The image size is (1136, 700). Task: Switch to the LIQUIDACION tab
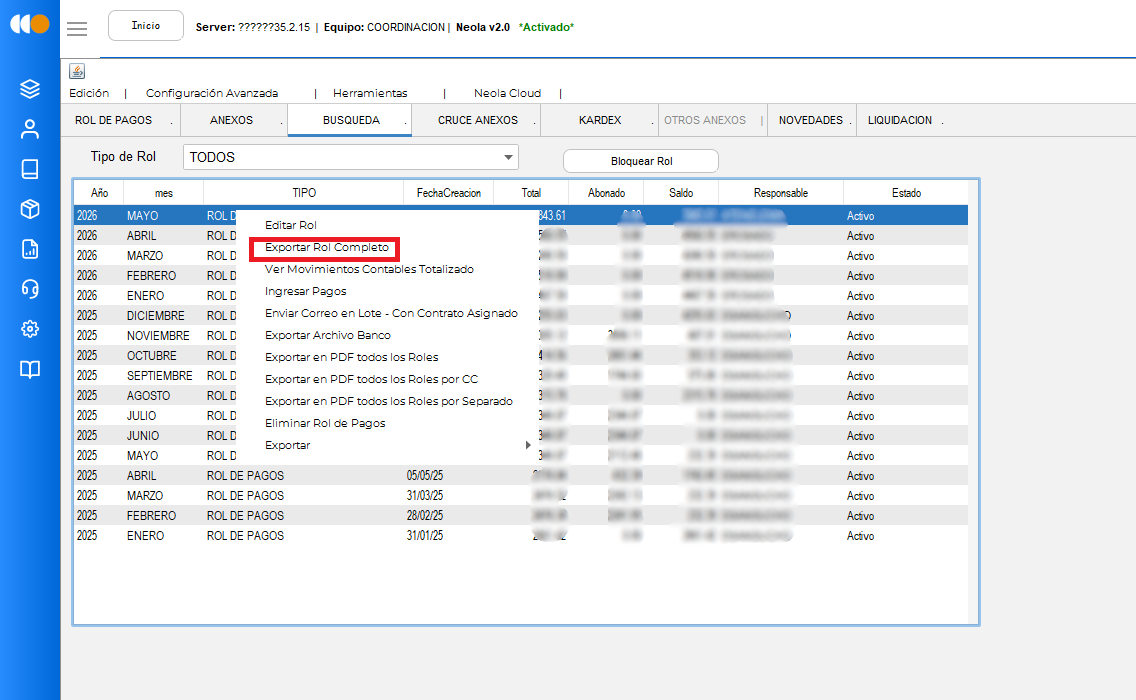[x=900, y=120]
